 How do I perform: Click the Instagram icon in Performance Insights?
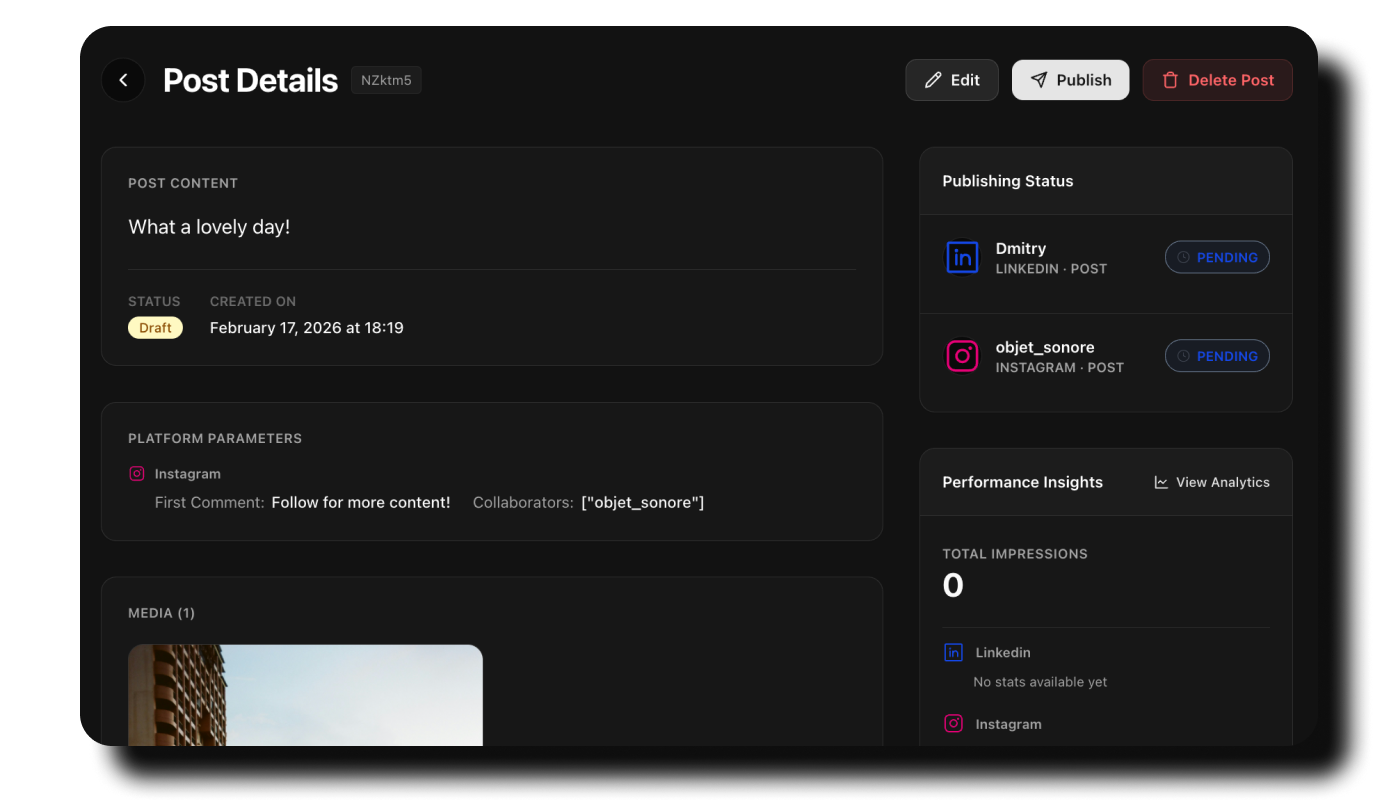click(954, 724)
